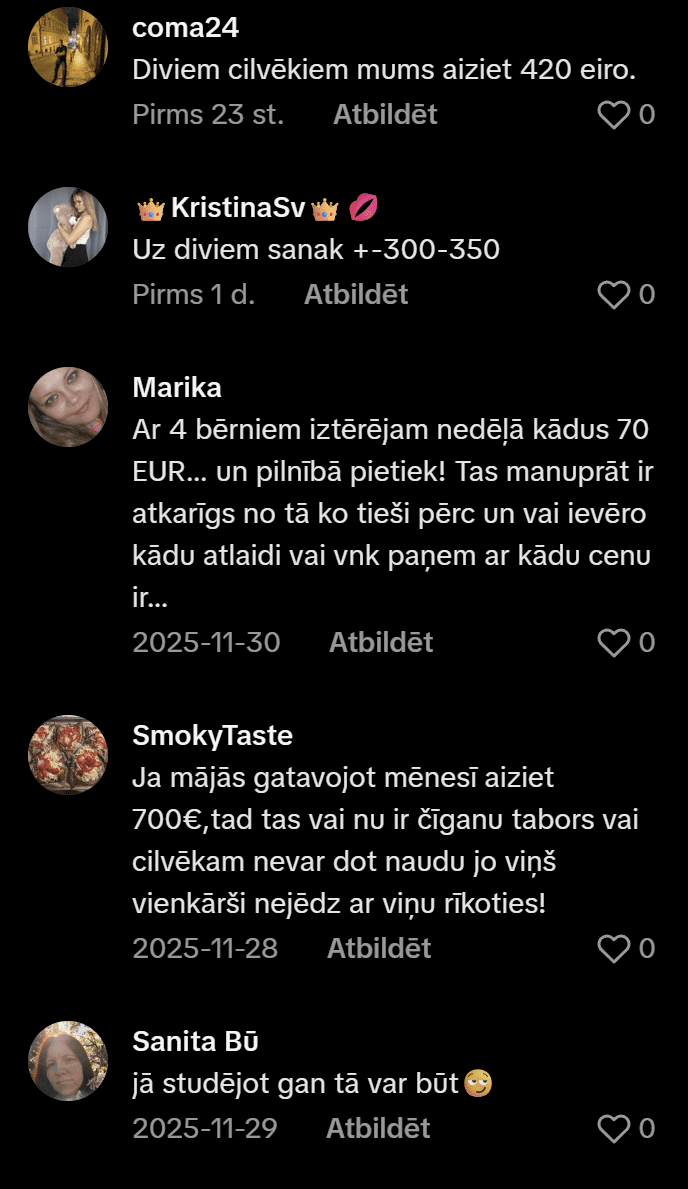The width and height of the screenshot is (688, 1189).
Task: Open Sanita Bū's profile picture
Action: pyautogui.click(x=68, y=1061)
